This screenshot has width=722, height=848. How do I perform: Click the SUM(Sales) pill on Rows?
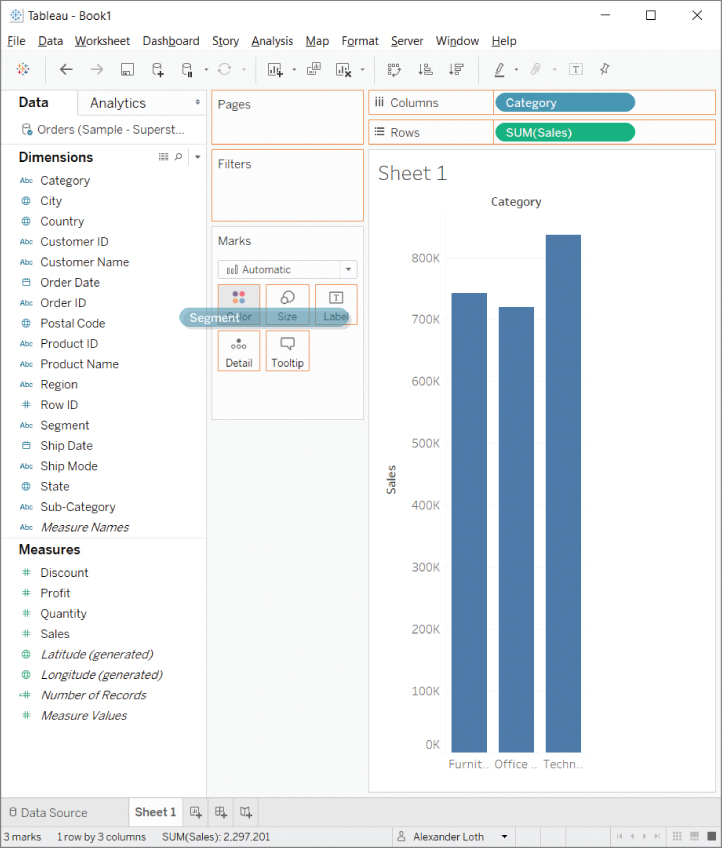pos(565,132)
